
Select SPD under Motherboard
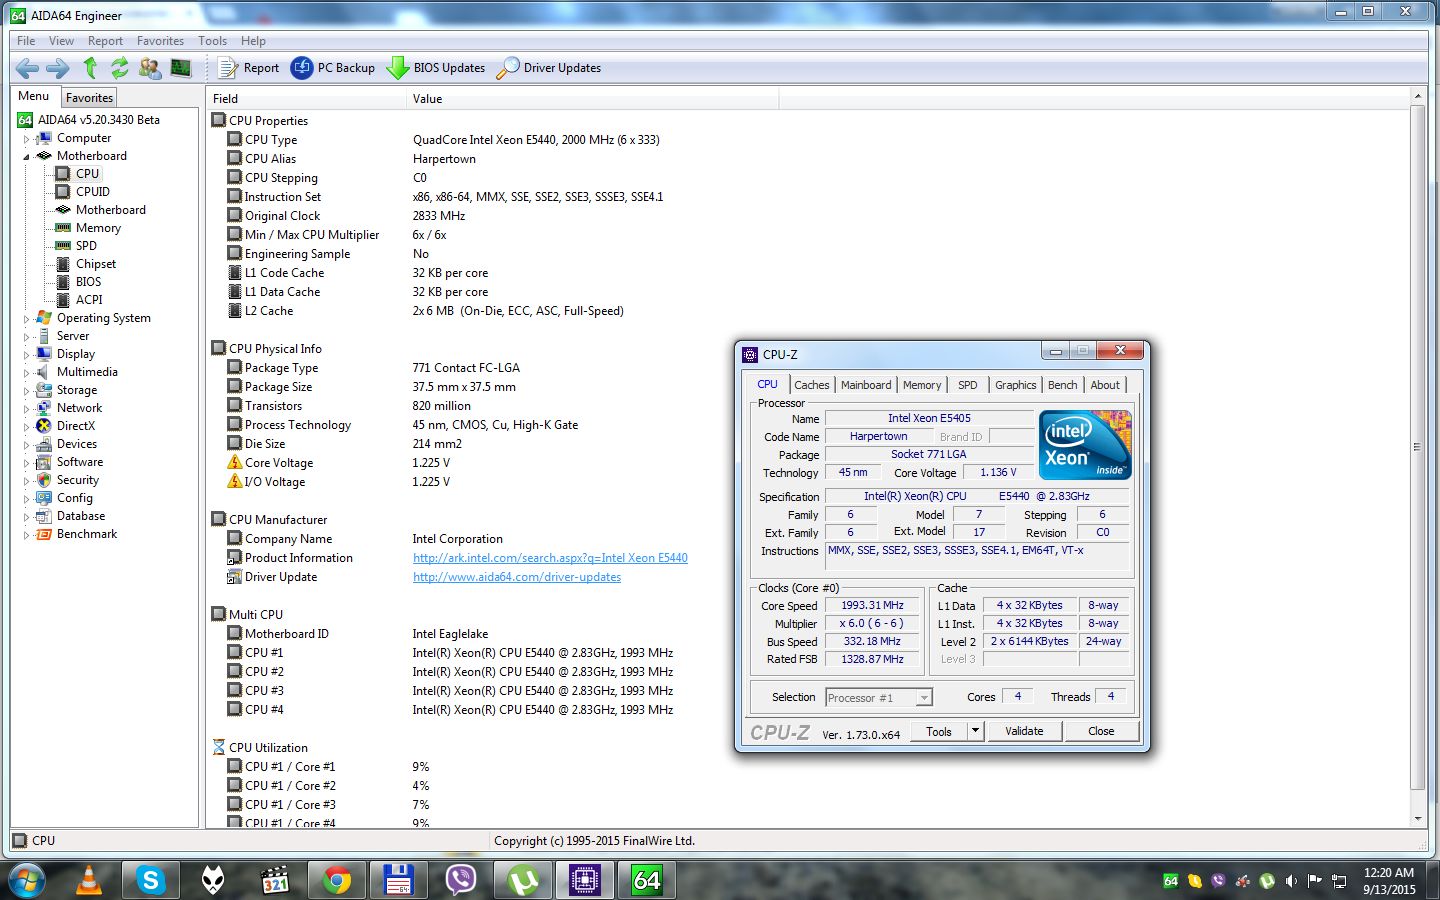point(86,246)
